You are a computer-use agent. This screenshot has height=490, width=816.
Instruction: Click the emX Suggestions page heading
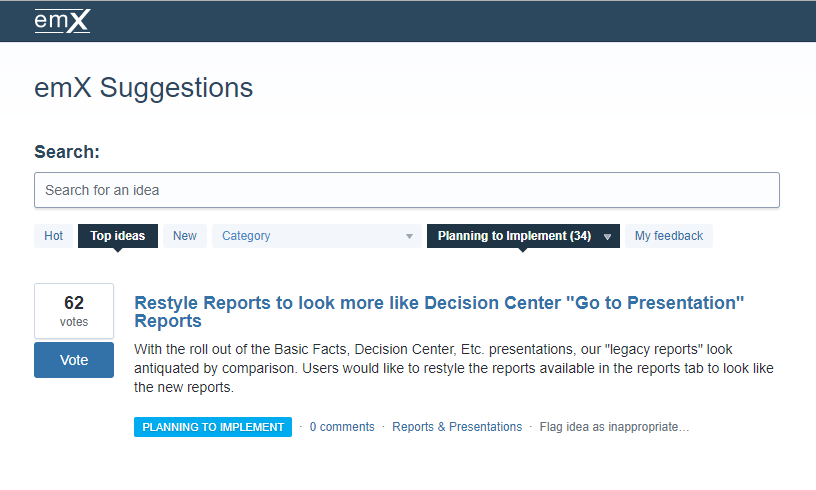tap(144, 88)
